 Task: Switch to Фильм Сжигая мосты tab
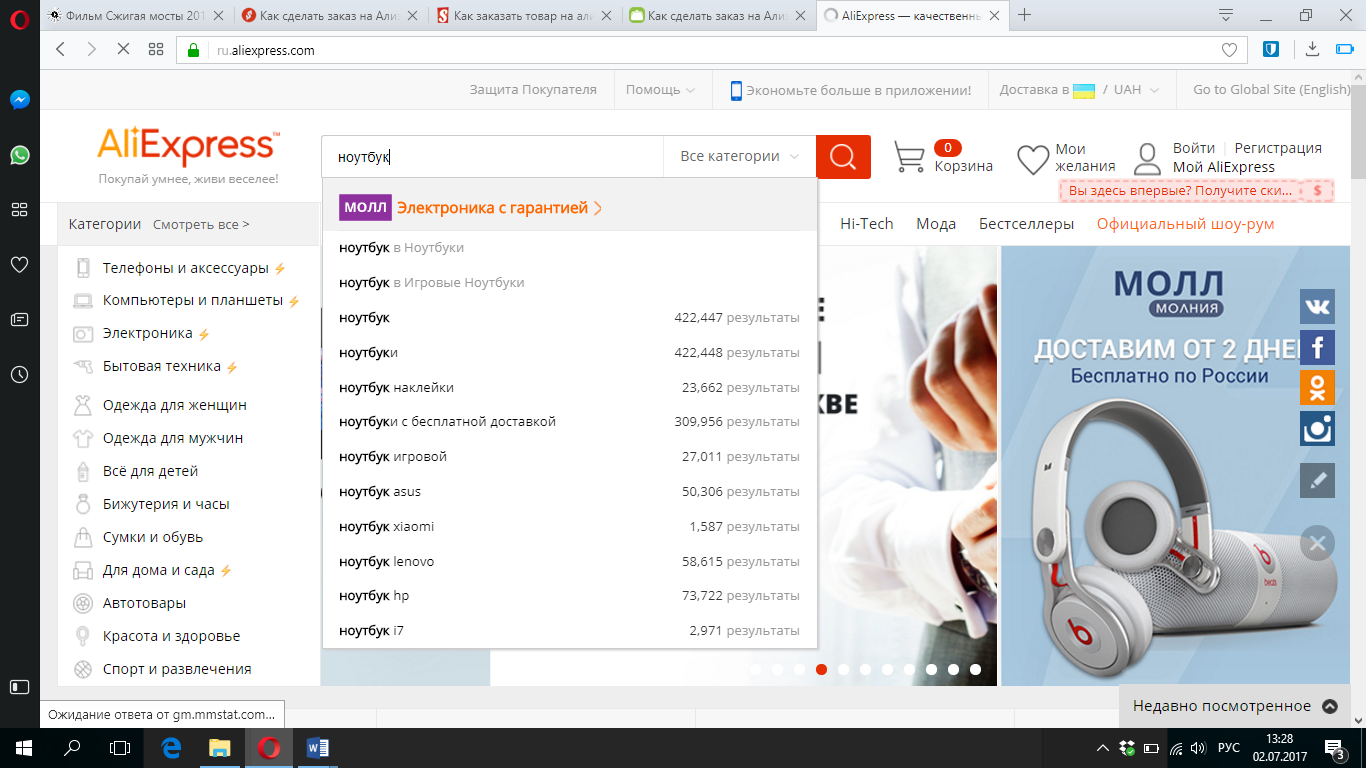(136, 16)
